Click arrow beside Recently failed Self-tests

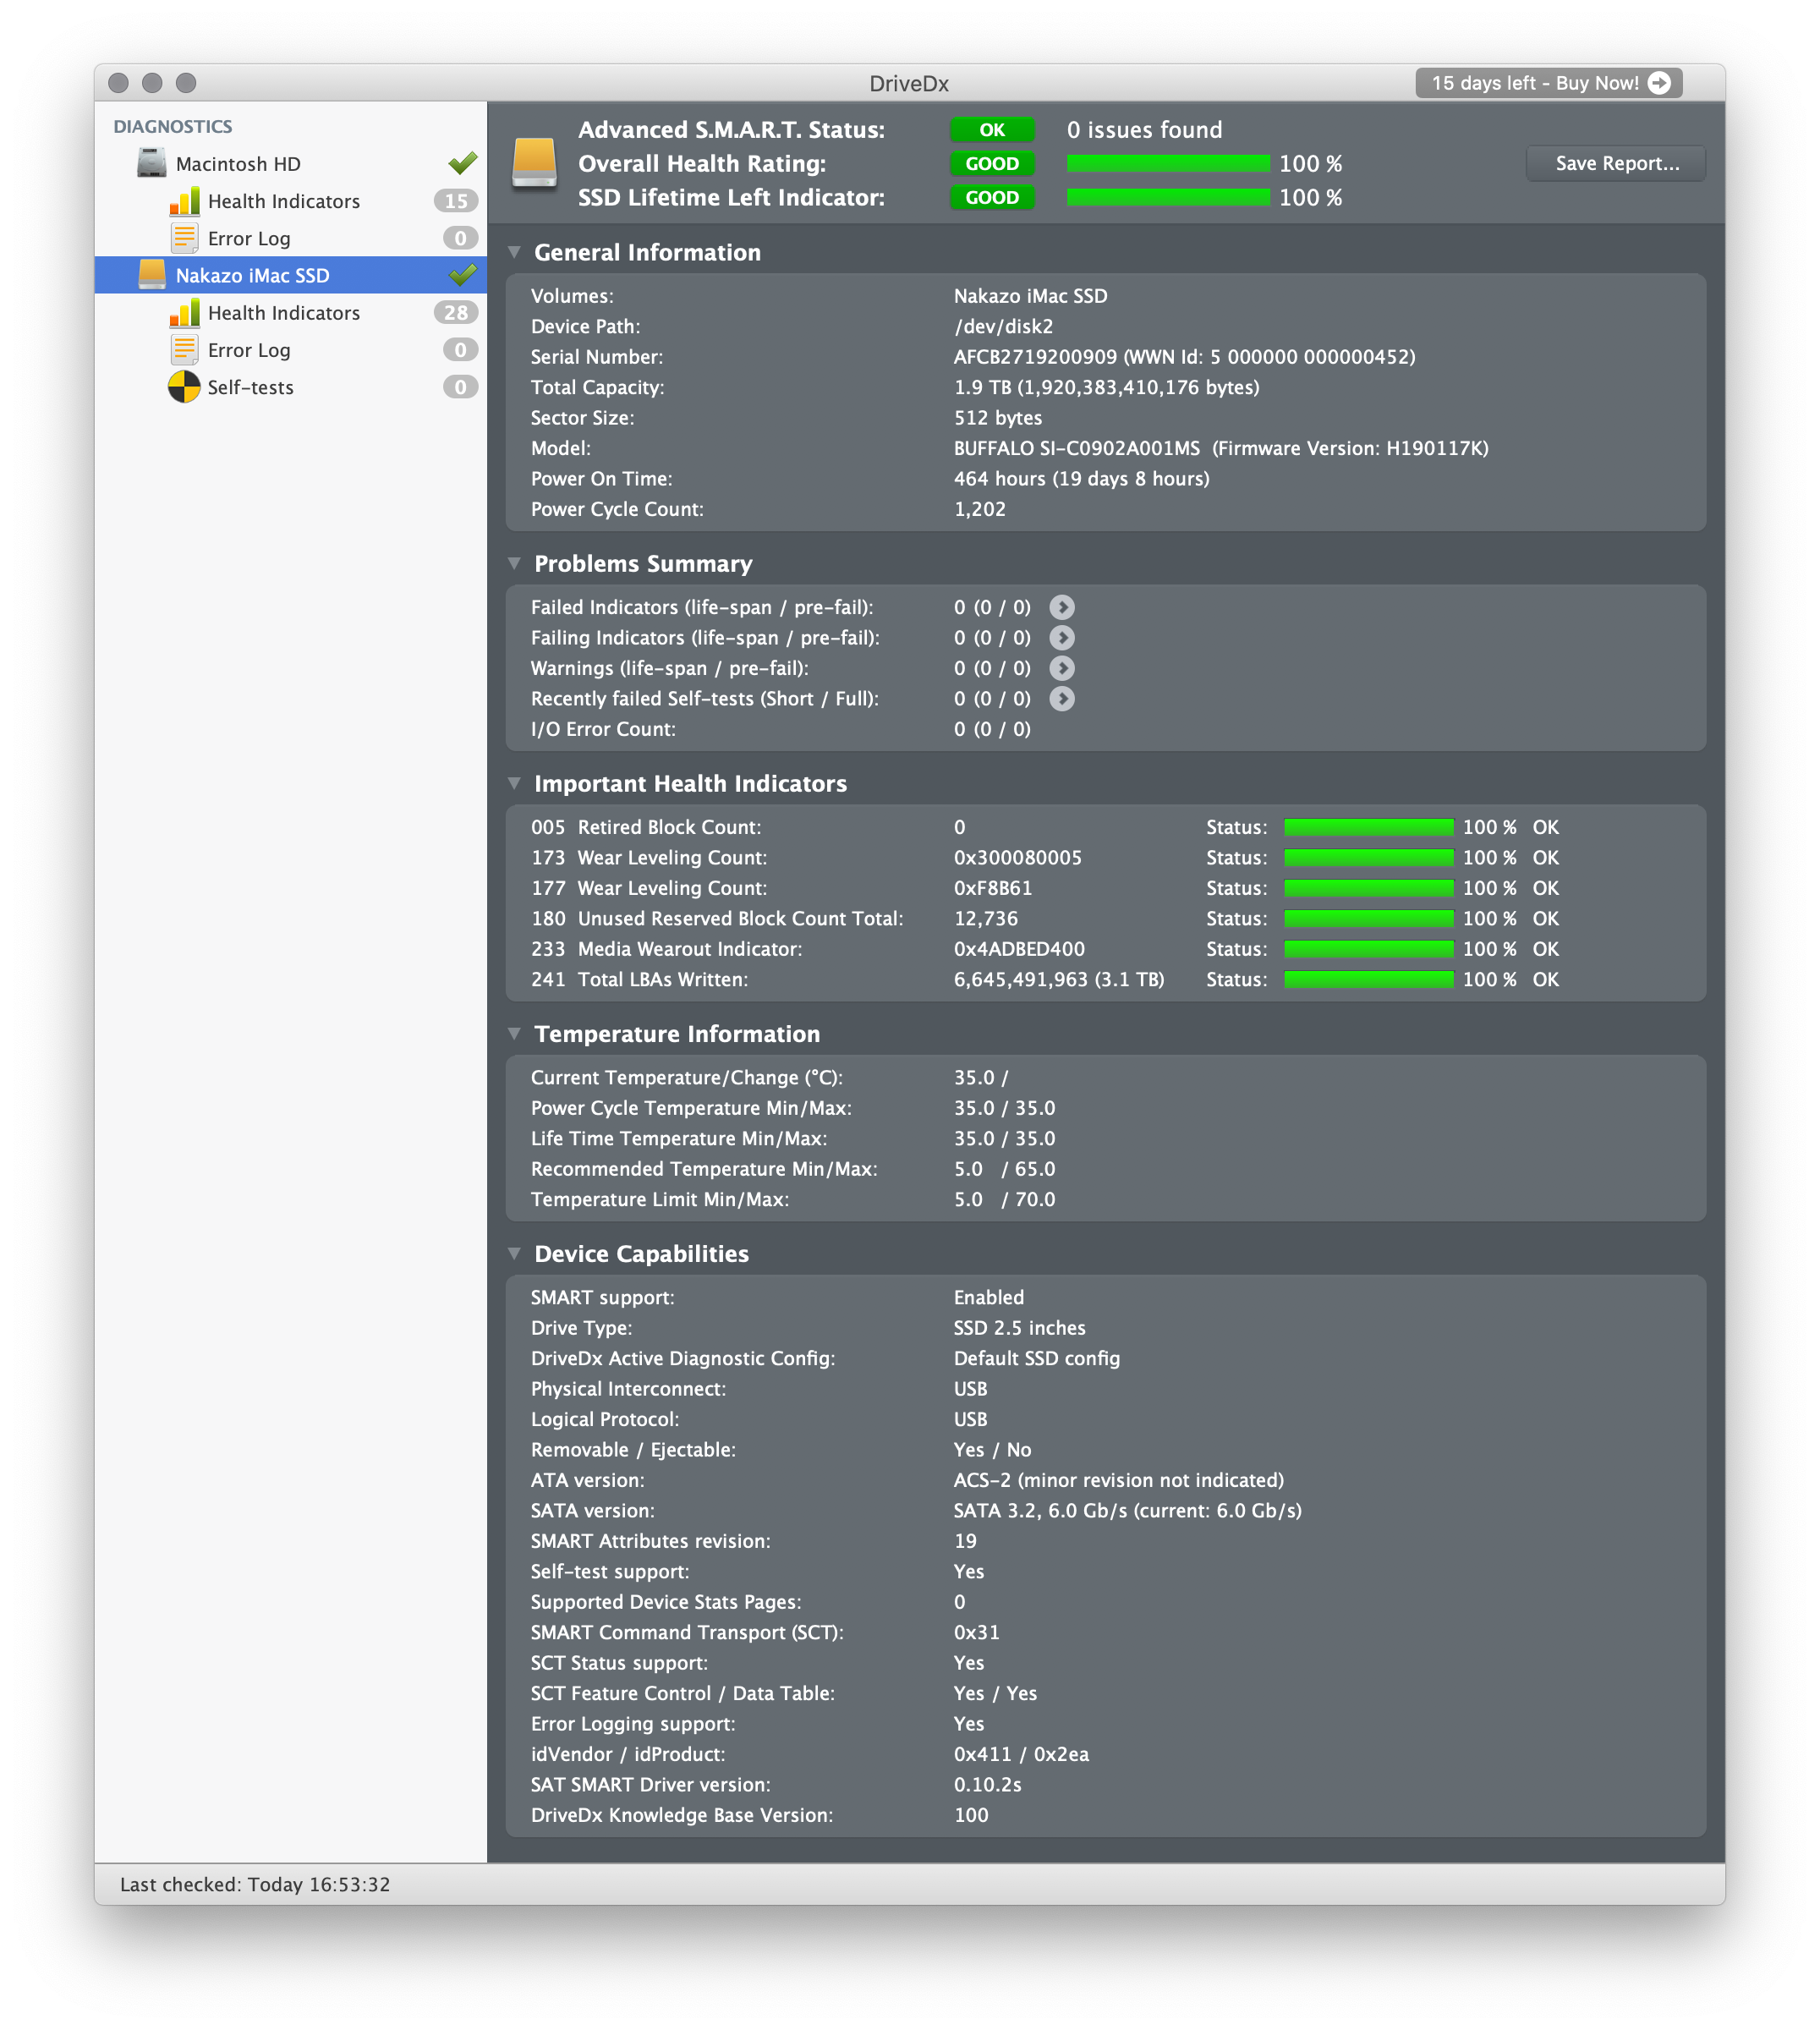pyautogui.click(x=1062, y=699)
